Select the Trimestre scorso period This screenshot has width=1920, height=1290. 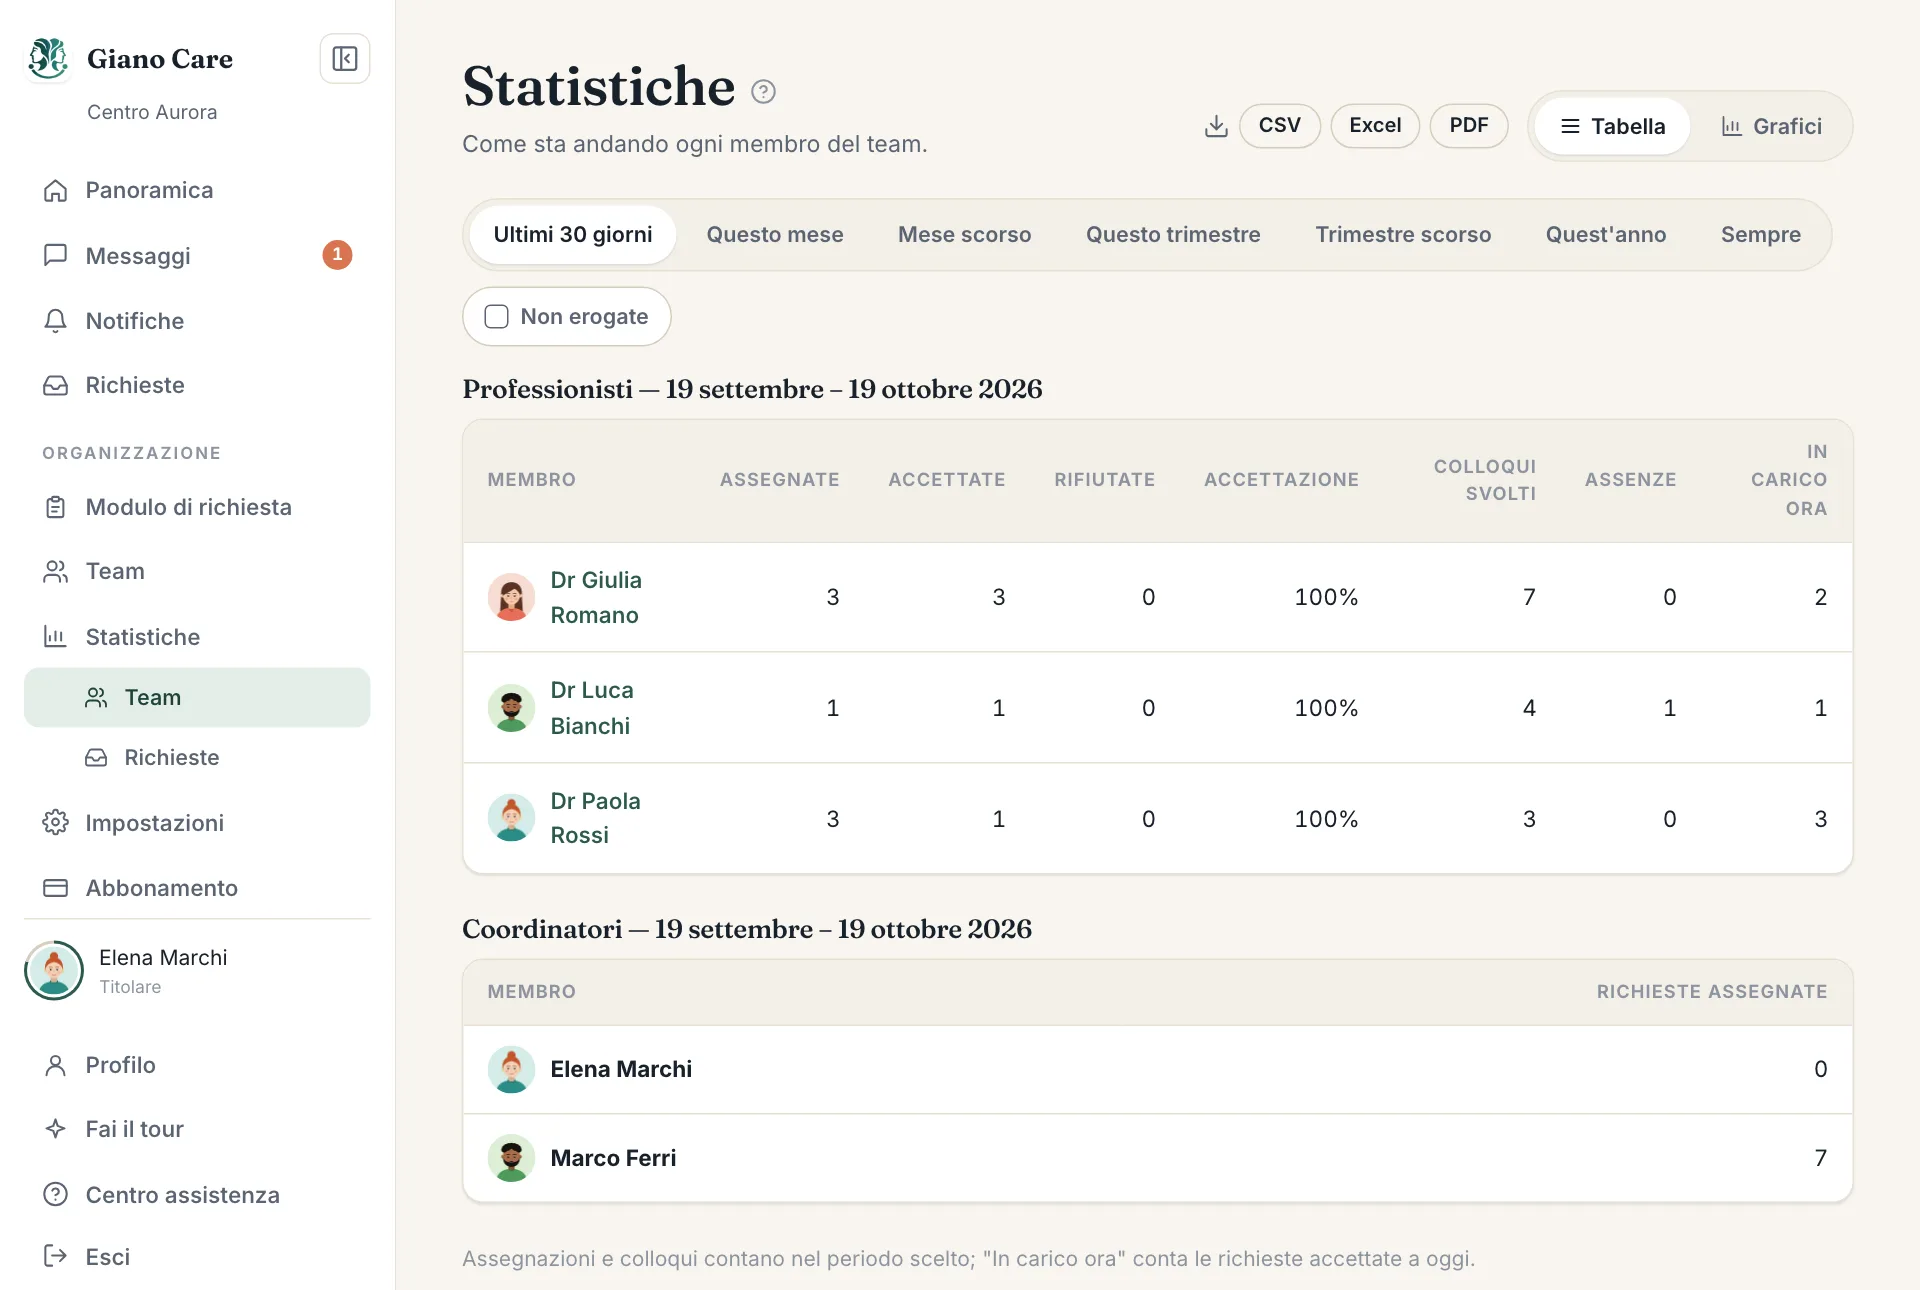(x=1403, y=235)
